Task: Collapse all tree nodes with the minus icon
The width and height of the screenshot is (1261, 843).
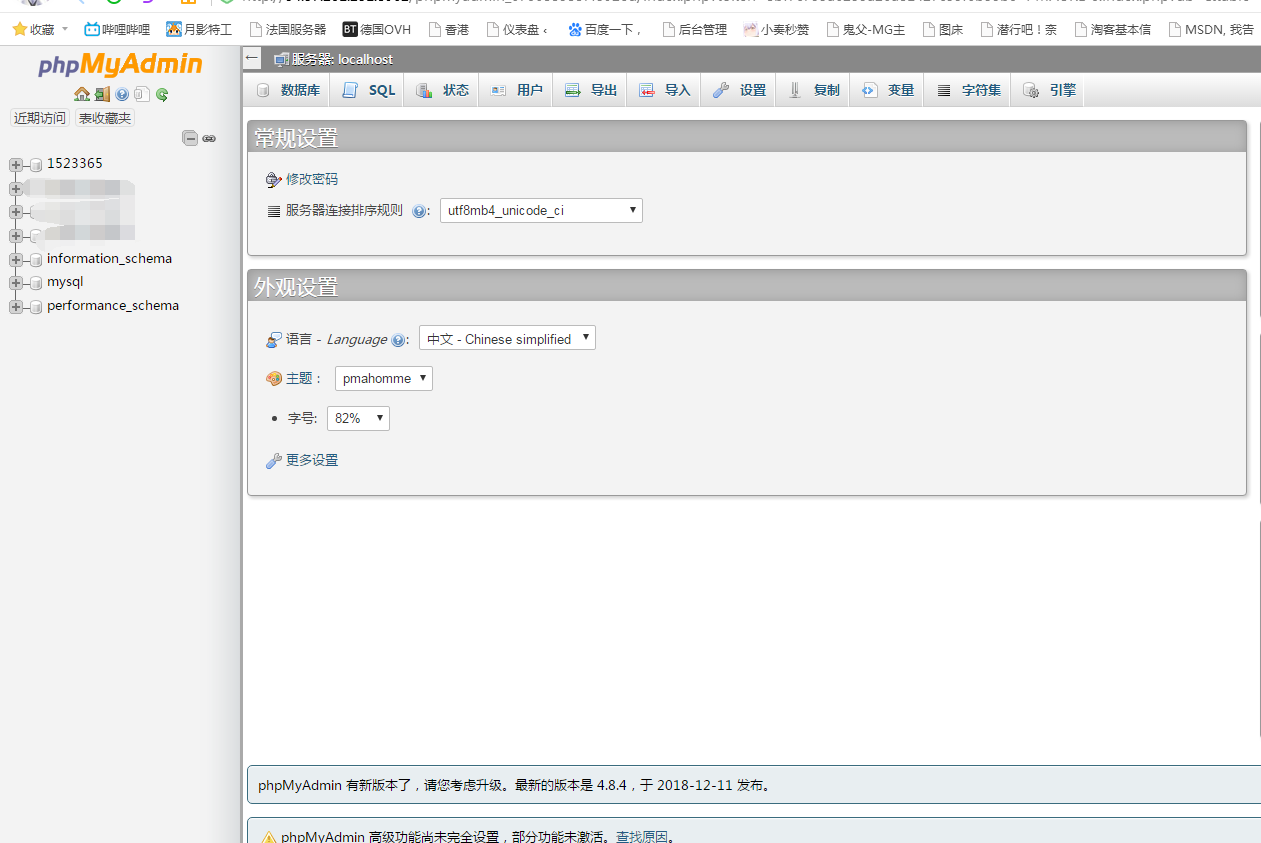Action: [190, 138]
